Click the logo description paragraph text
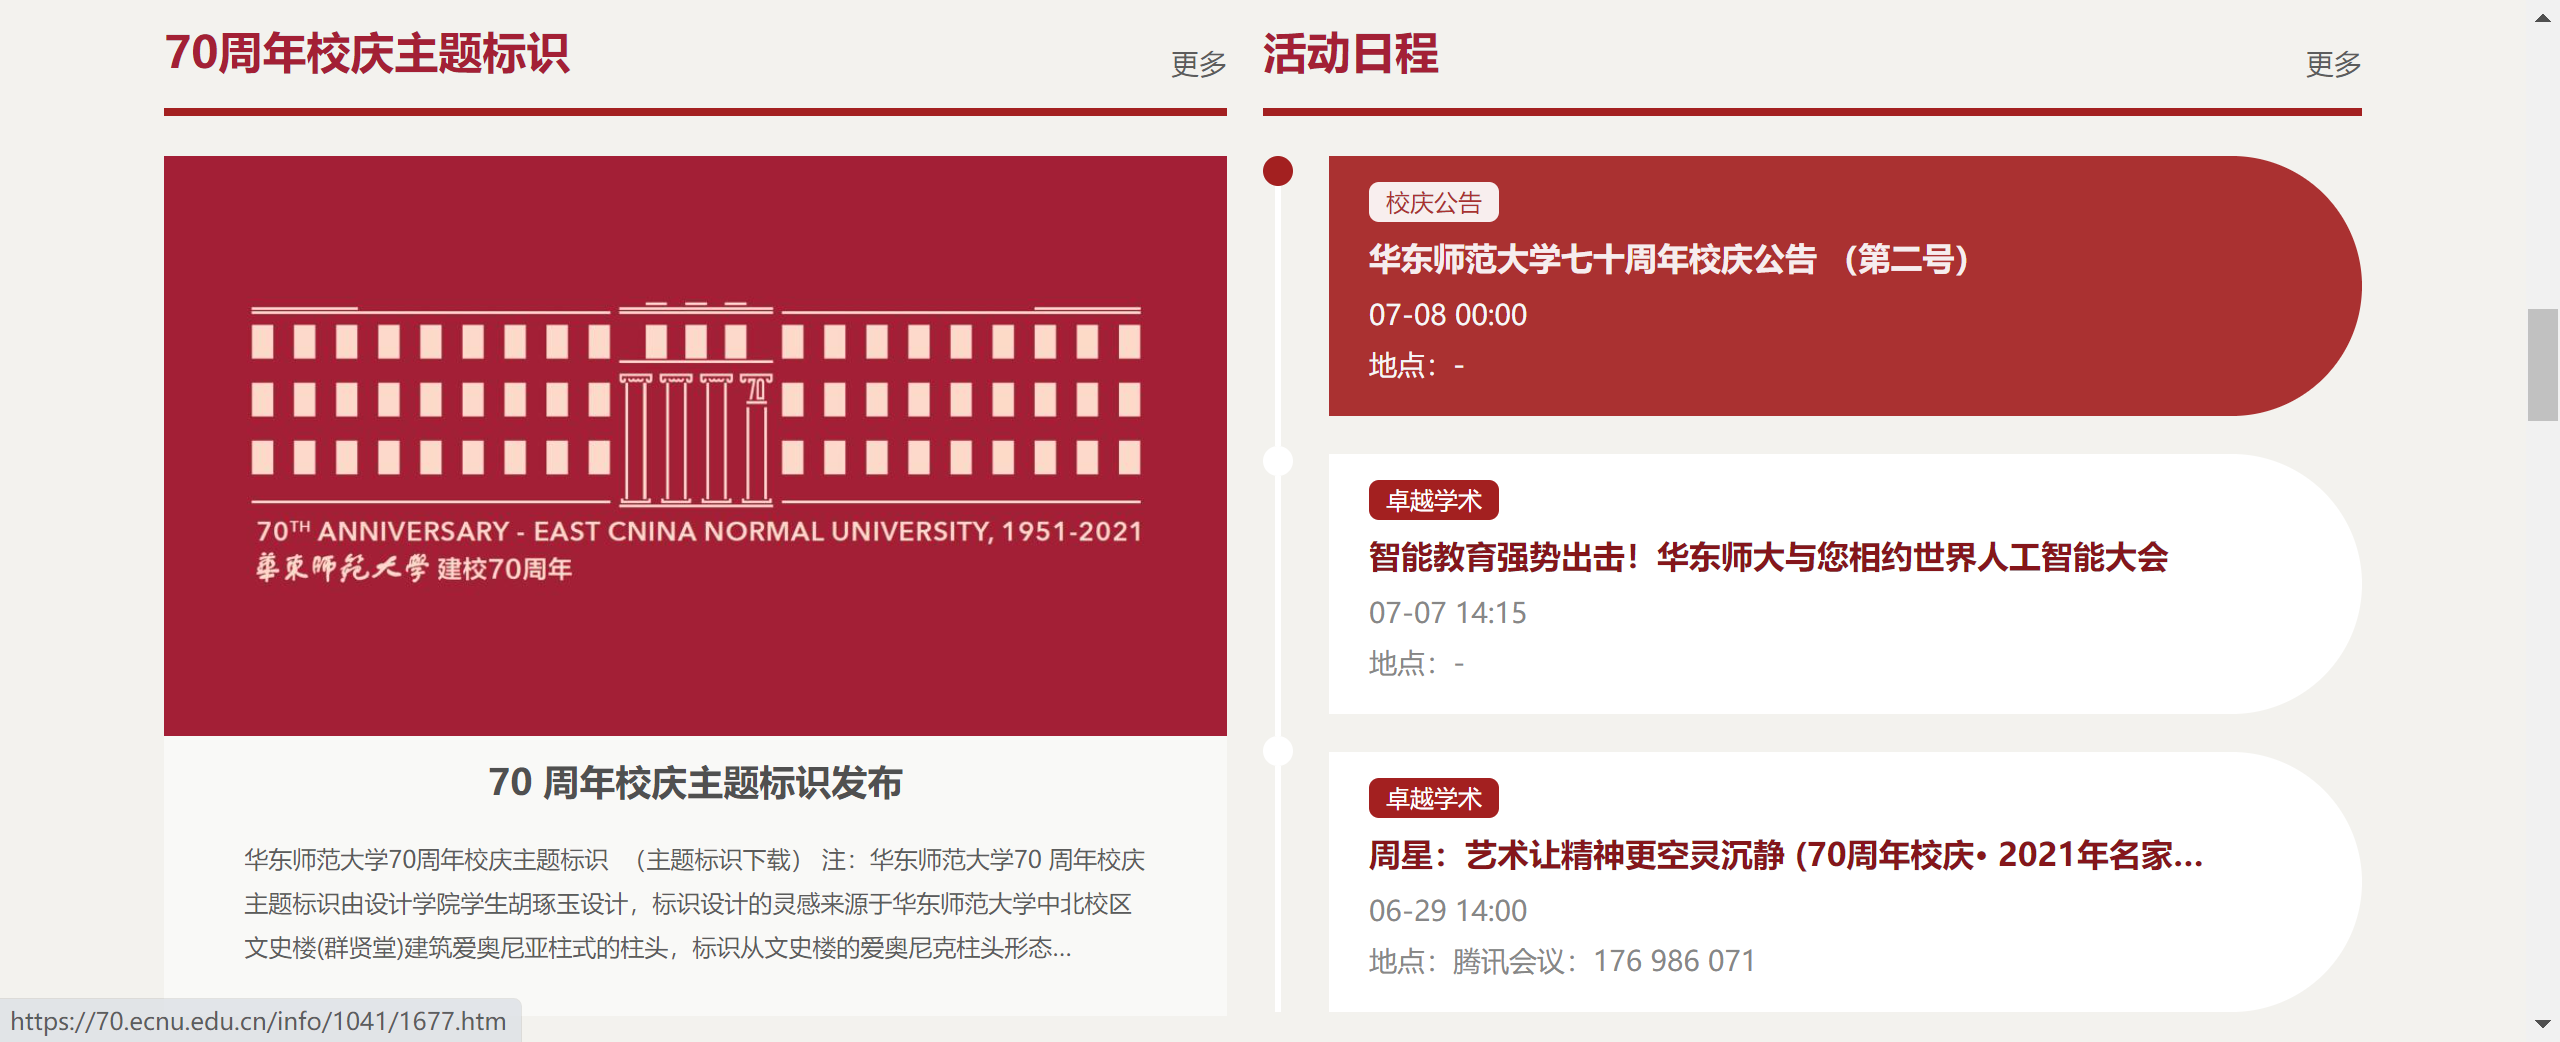The height and width of the screenshot is (1042, 2560). click(695, 904)
